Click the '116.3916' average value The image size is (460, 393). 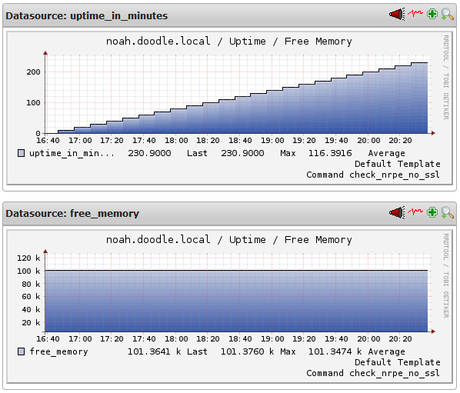tap(330, 153)
